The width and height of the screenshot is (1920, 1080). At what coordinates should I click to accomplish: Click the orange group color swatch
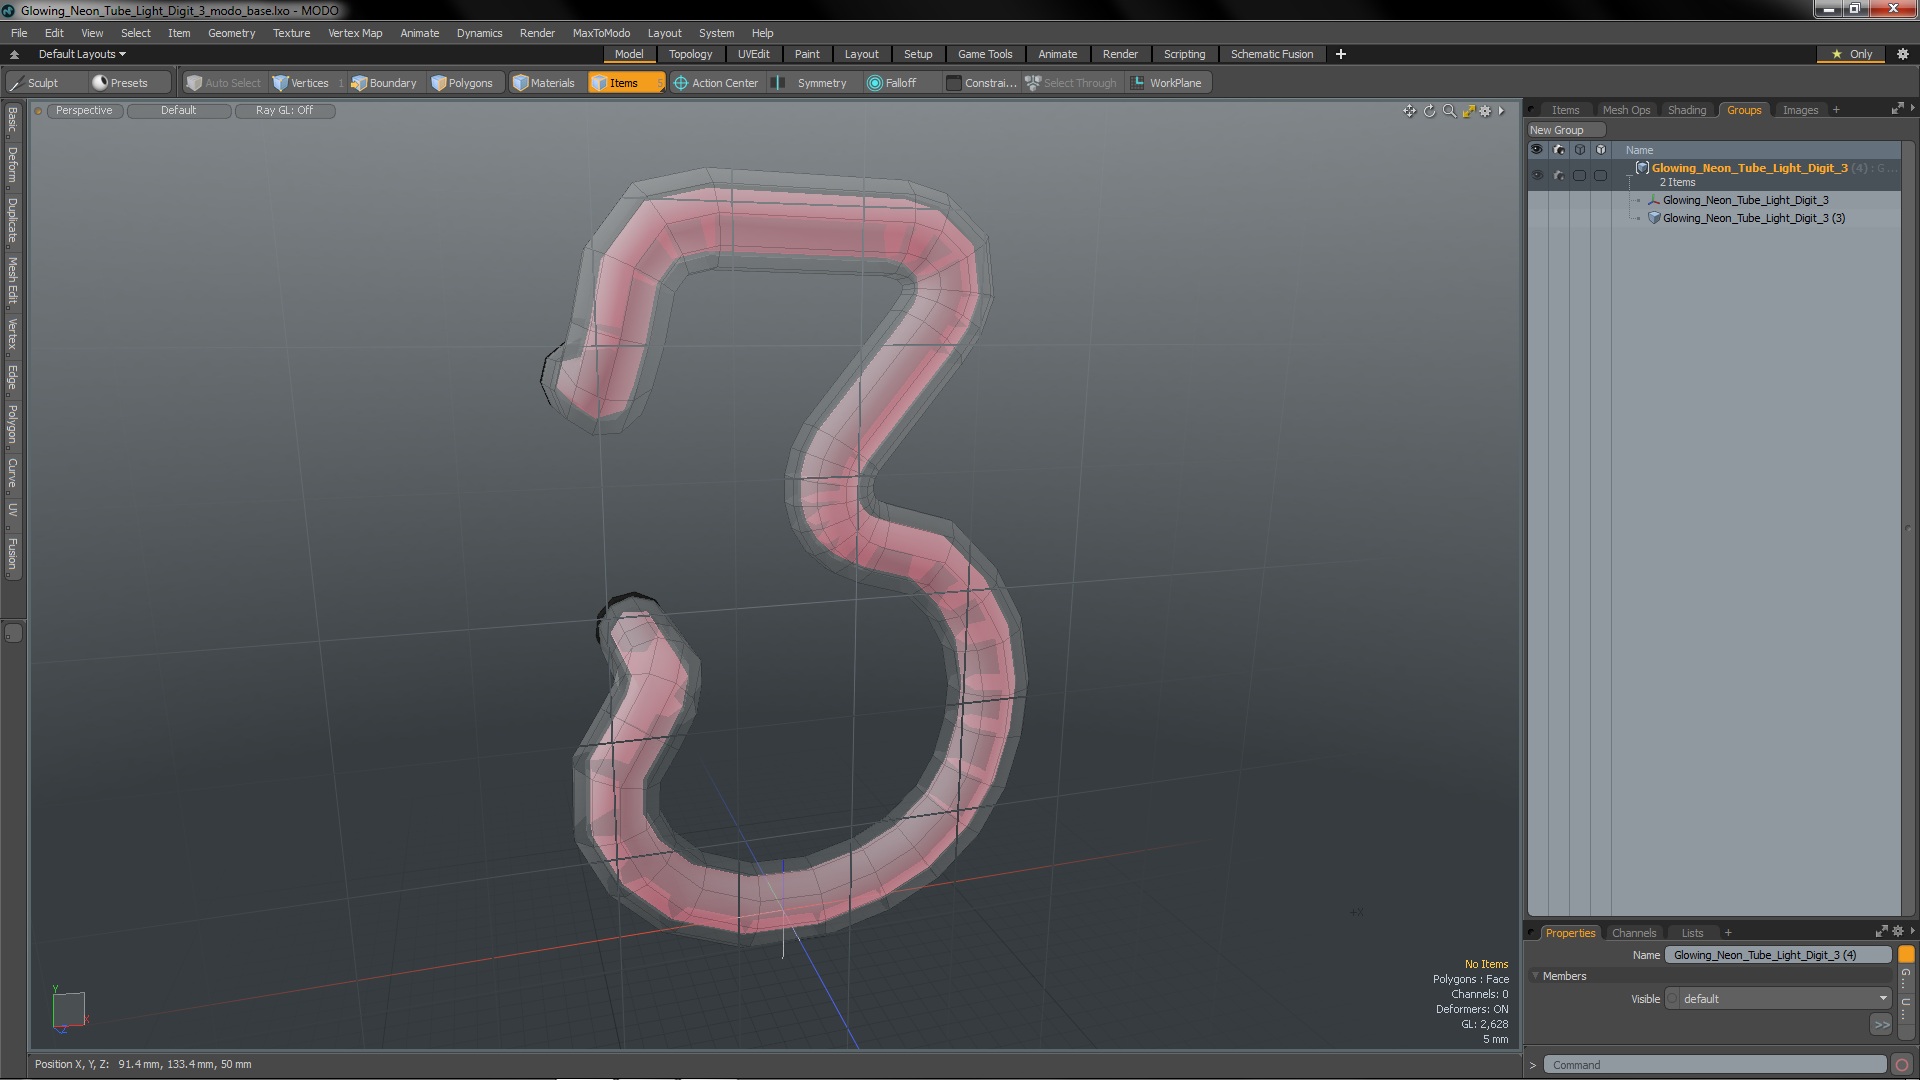tap(1906, 955)
